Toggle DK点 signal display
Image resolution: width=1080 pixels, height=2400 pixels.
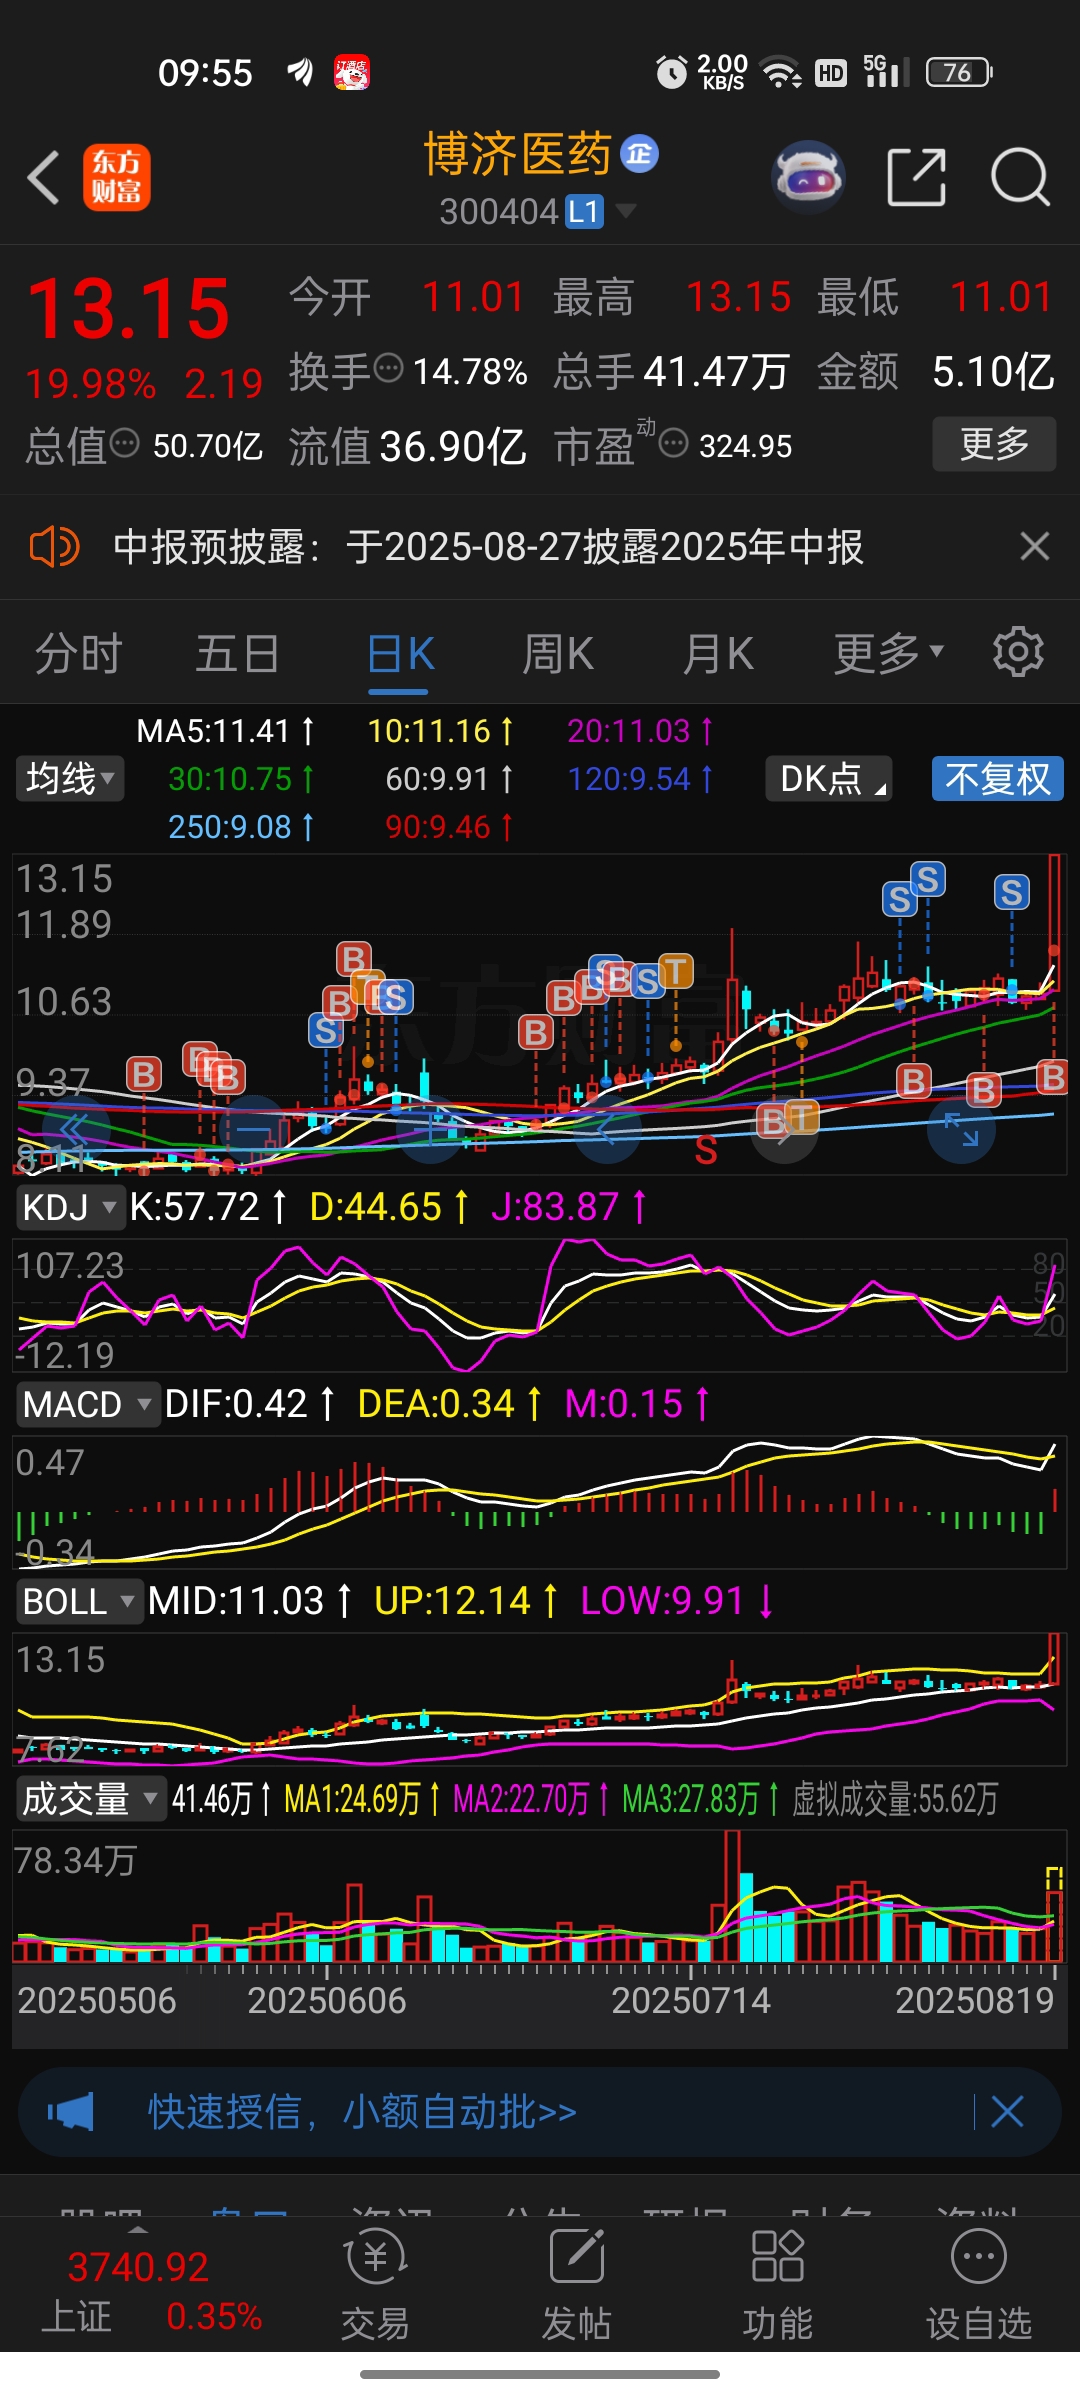tap(828, 778)
